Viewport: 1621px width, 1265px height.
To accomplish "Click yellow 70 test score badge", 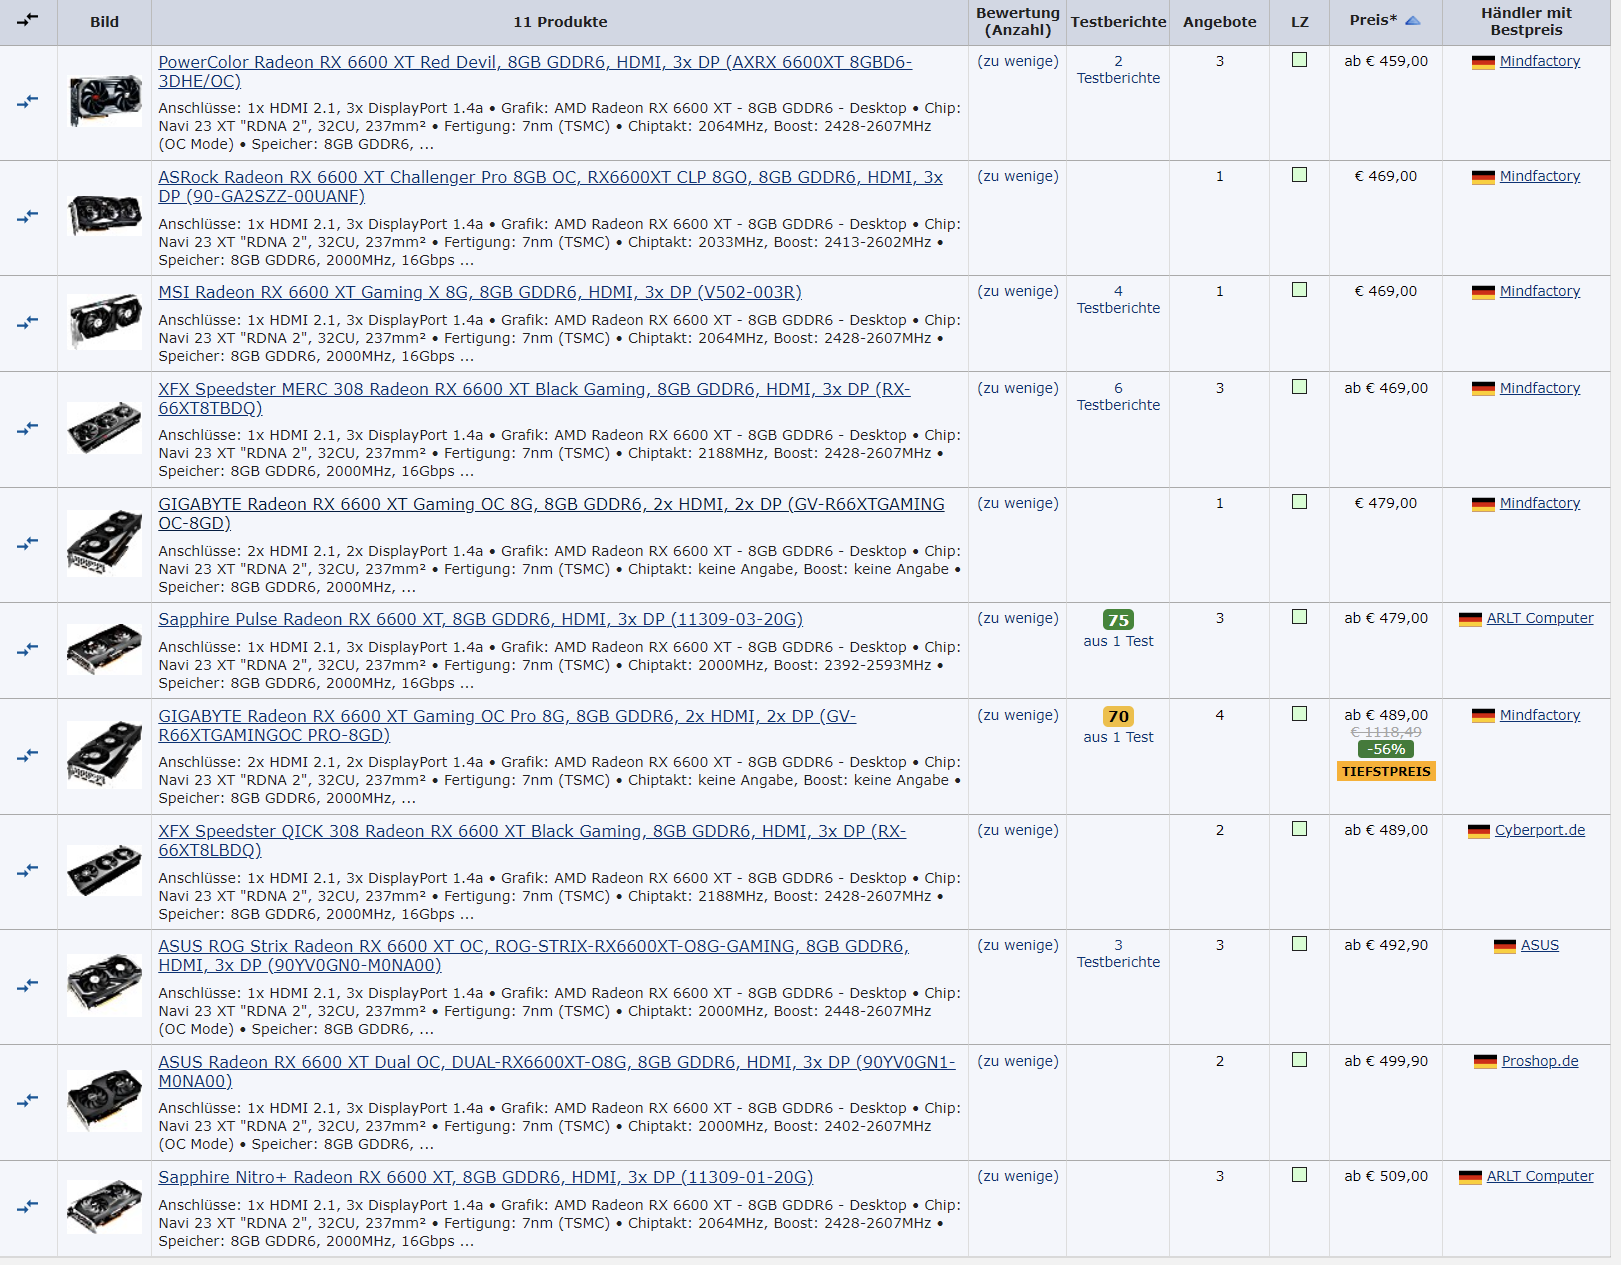I will coord(1118,716).
